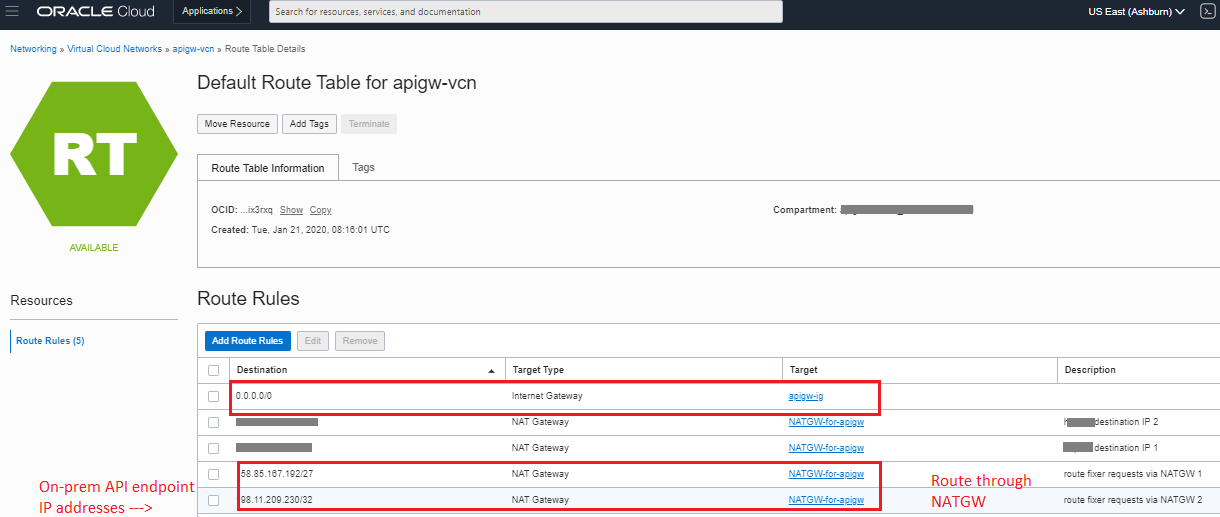Select the Route Table Information tab

(x=268, y=168)
